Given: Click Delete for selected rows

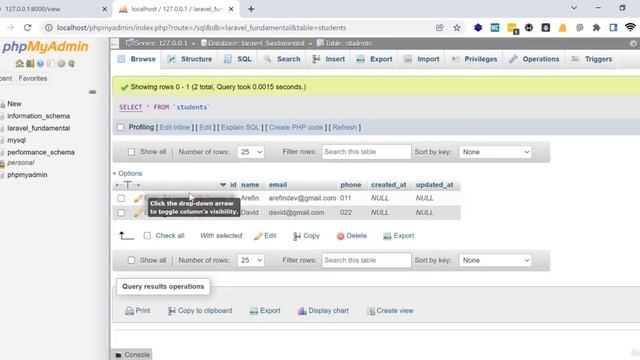Looking at the screenshot, I should 352,236.
